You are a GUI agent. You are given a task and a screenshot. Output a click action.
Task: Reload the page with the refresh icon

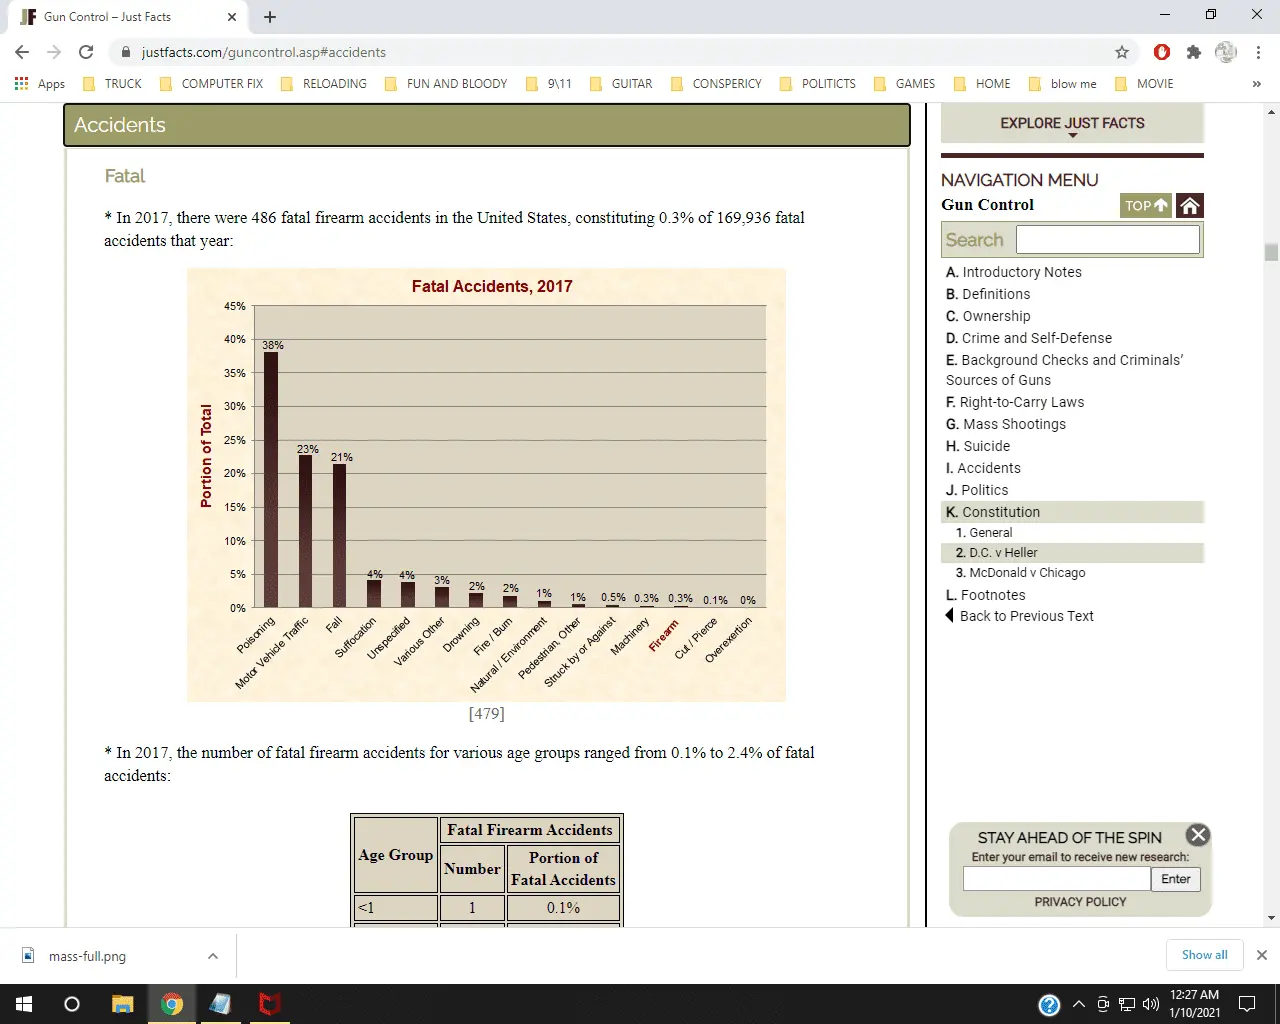click(86, 52)
